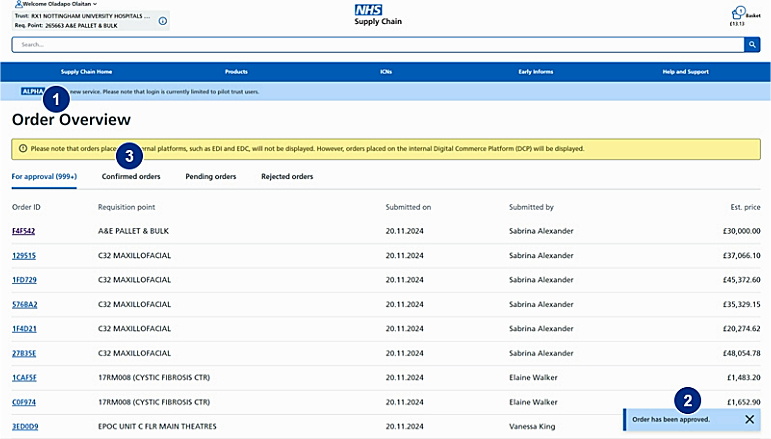Click the 'Order has been approved.' message text

coord(671,419)
